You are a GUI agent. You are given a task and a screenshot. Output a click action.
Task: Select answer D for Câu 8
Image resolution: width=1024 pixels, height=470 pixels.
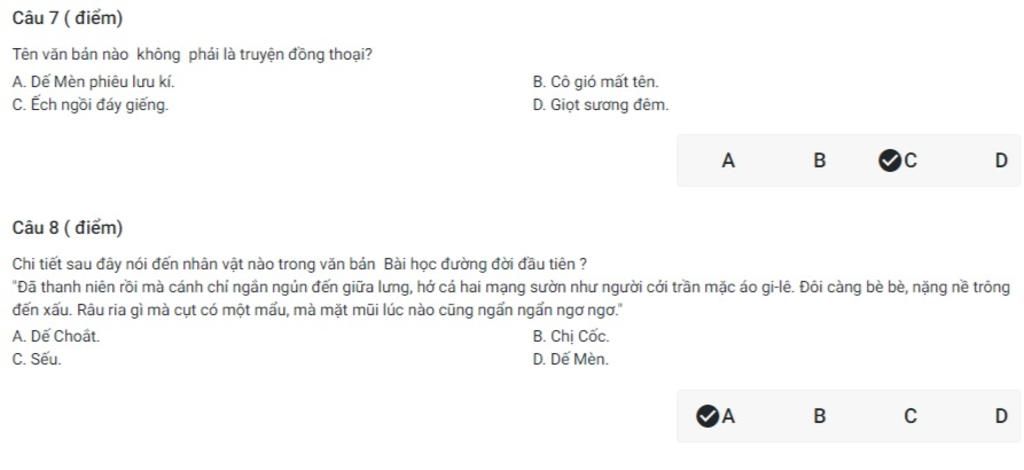click(1001, 416)
